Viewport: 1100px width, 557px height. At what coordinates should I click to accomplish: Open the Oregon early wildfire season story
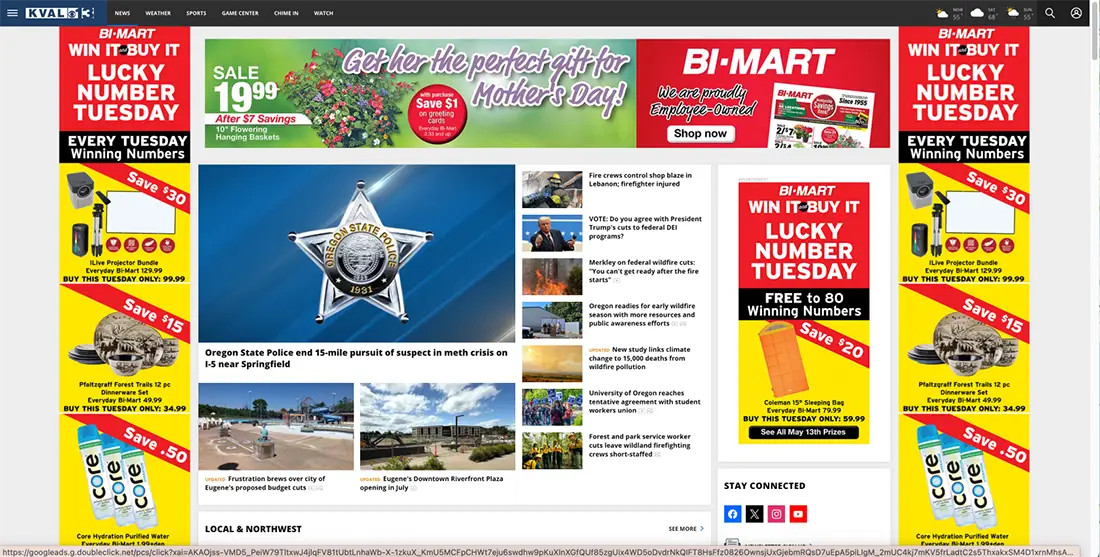tap(642, 315)
